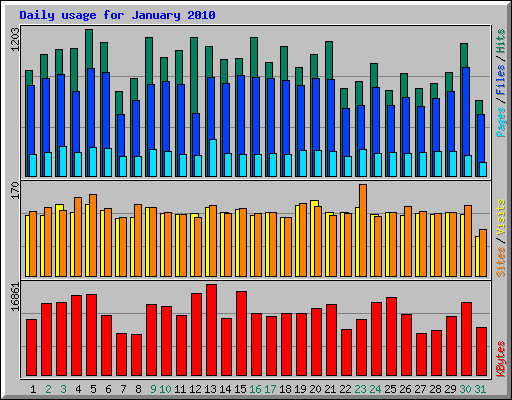This screenshot has width=512, height=400.
Task: Click green day label 23
Action: [x=360, y=389]
